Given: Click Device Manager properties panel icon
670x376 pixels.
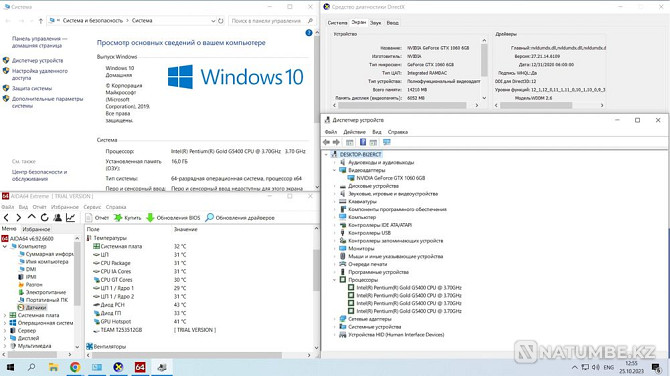Looking at the screenshot, I should tap(373, 142).
